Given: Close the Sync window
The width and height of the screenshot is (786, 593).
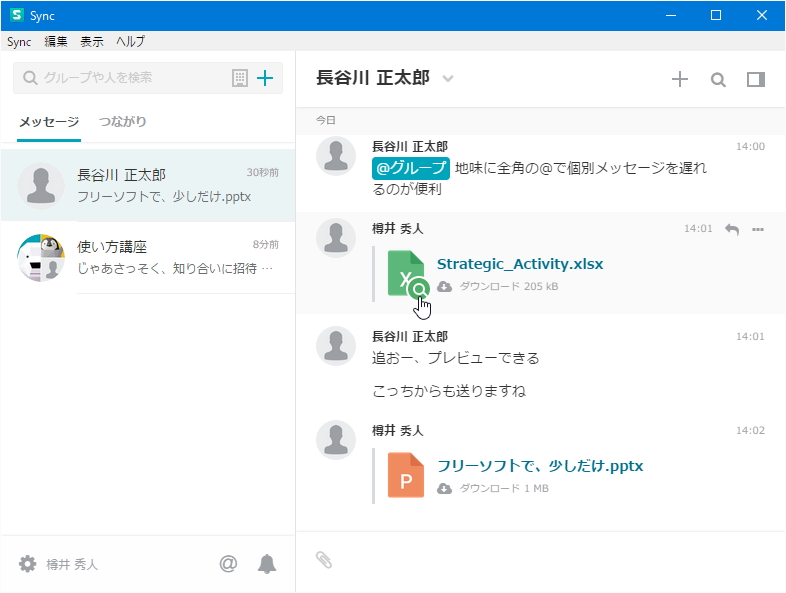Looking at the screenshot, I should (x=761, y=16).
